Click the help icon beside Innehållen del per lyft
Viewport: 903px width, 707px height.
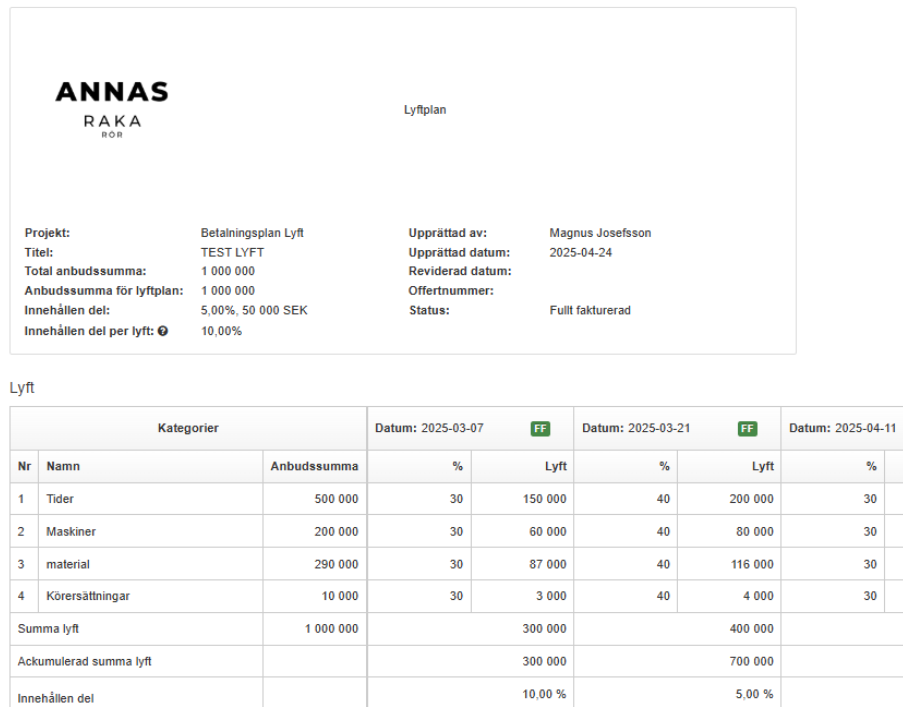tap(163, 331)
